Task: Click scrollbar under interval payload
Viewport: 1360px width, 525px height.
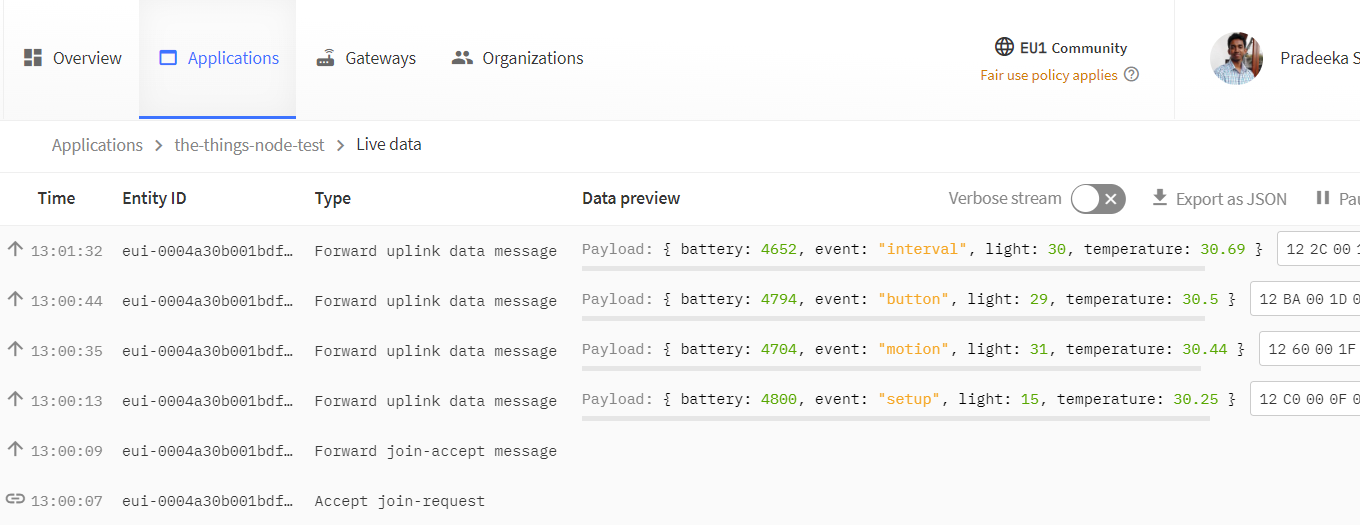Action: [893, 268]
